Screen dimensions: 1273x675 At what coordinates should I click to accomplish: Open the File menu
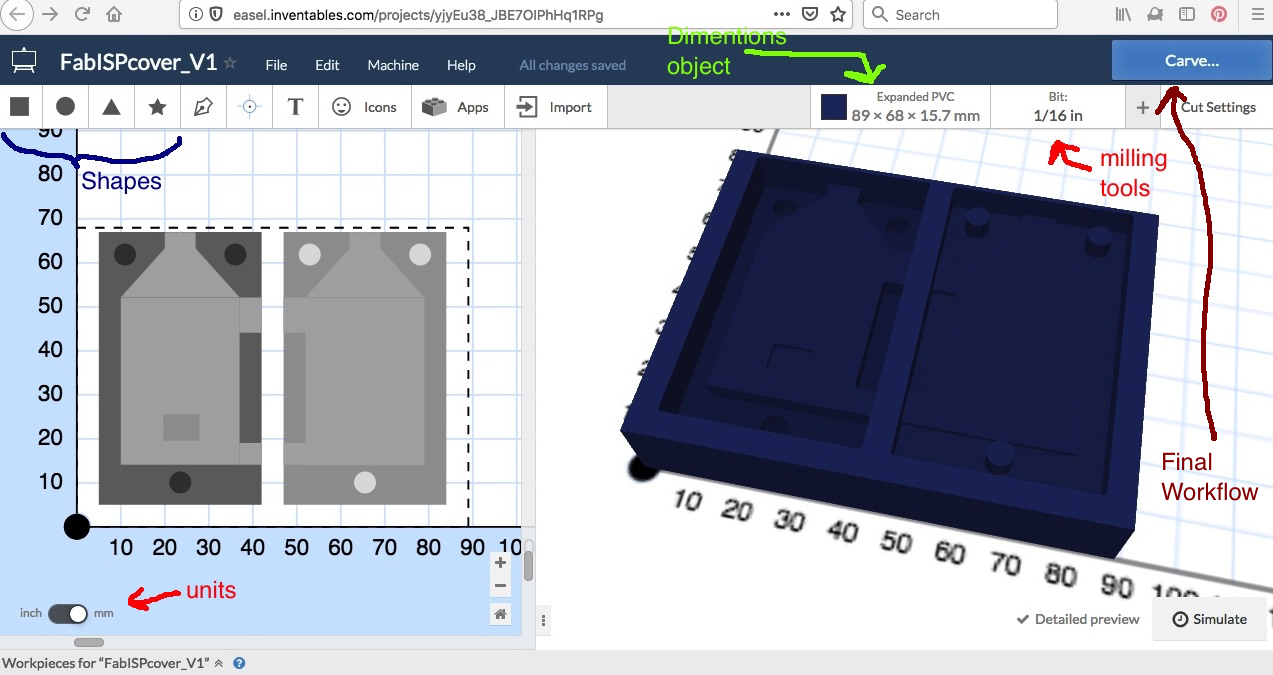(x=276, y=65)
